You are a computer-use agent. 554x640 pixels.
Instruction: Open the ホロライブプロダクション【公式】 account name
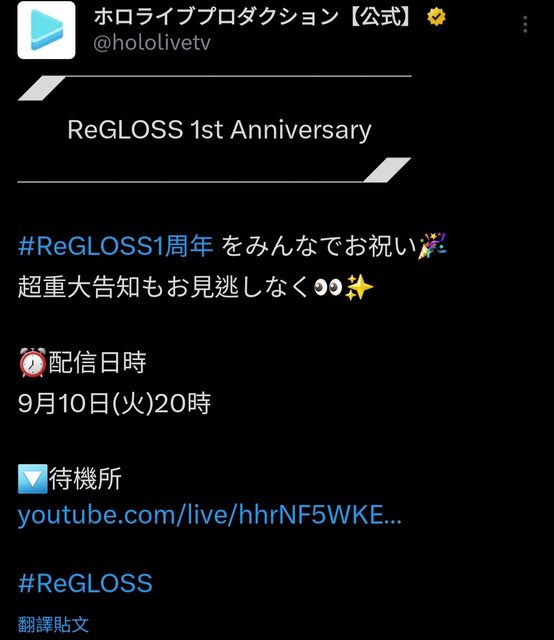[x=252, y=17]
